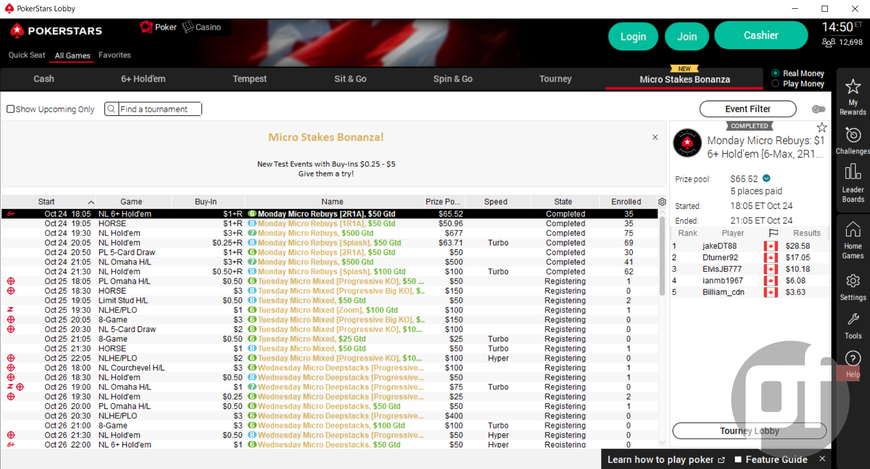Click the table column settings gear

661,201
